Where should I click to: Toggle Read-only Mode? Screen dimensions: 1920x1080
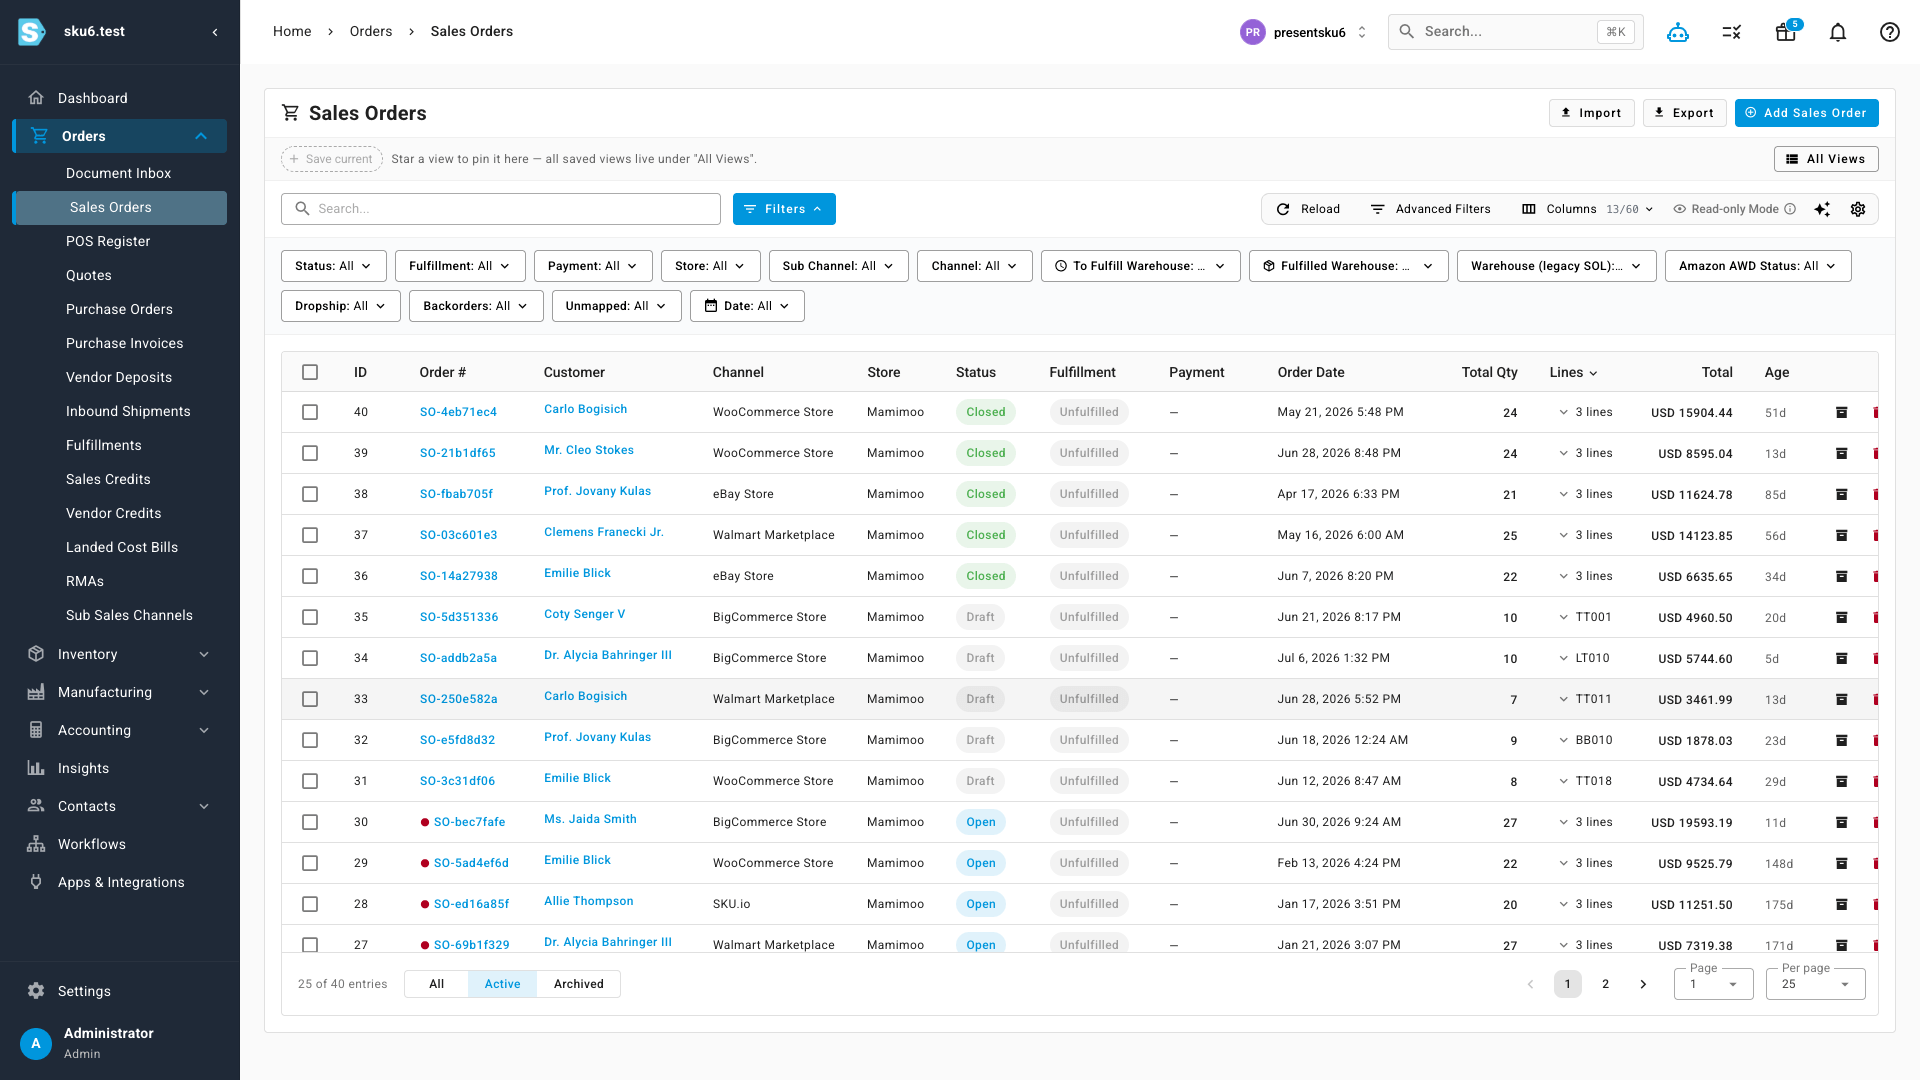[x=1734, y=209]
